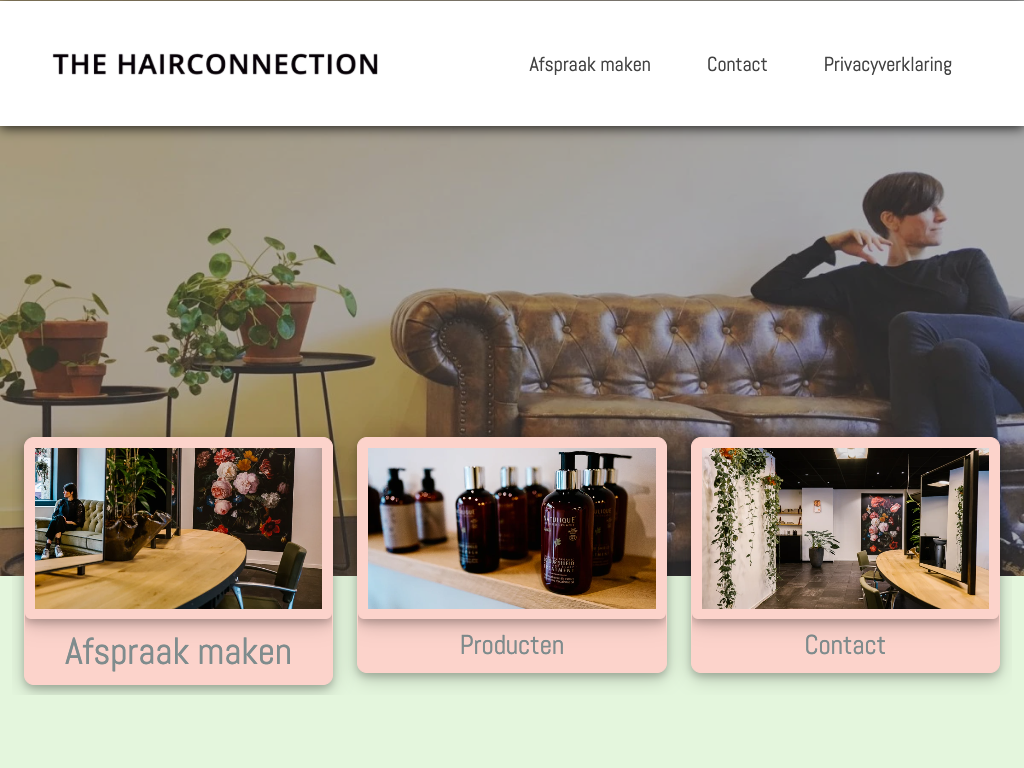Click THE HAIRCONNECTION logo text
This screenshot has width=1024, height=768.
[216, 65]
